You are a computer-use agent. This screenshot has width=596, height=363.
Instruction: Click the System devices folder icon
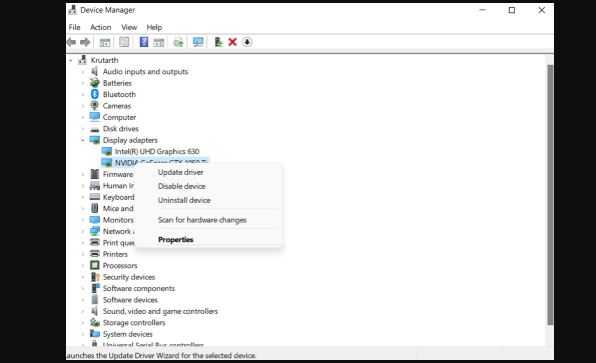[95, 334]
